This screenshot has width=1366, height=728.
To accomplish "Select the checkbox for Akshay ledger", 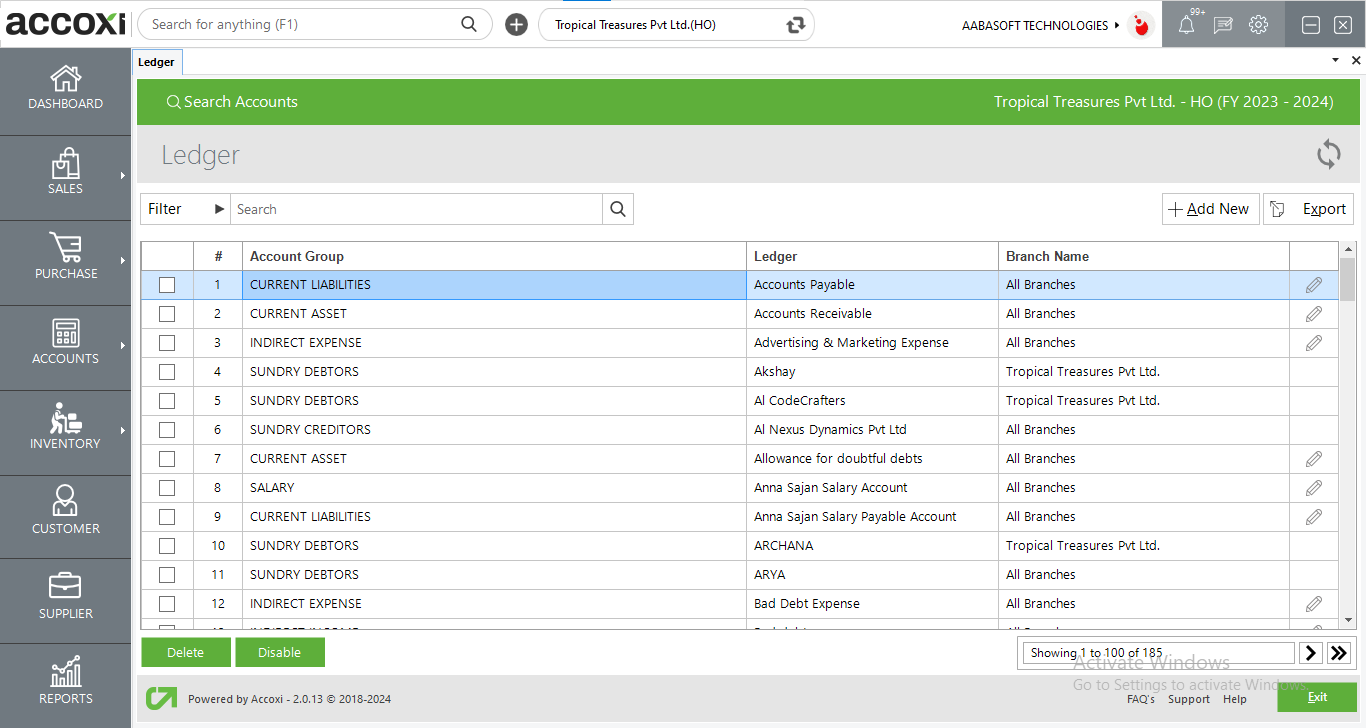I will (x=167, y=372).
